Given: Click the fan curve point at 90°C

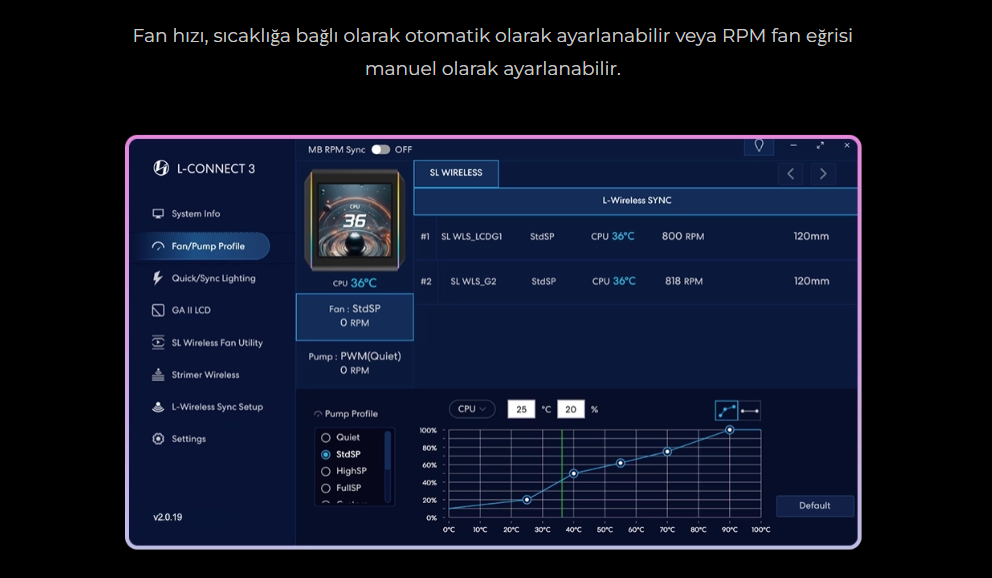Looking at the screenshot, I should [x=729, y=430].
